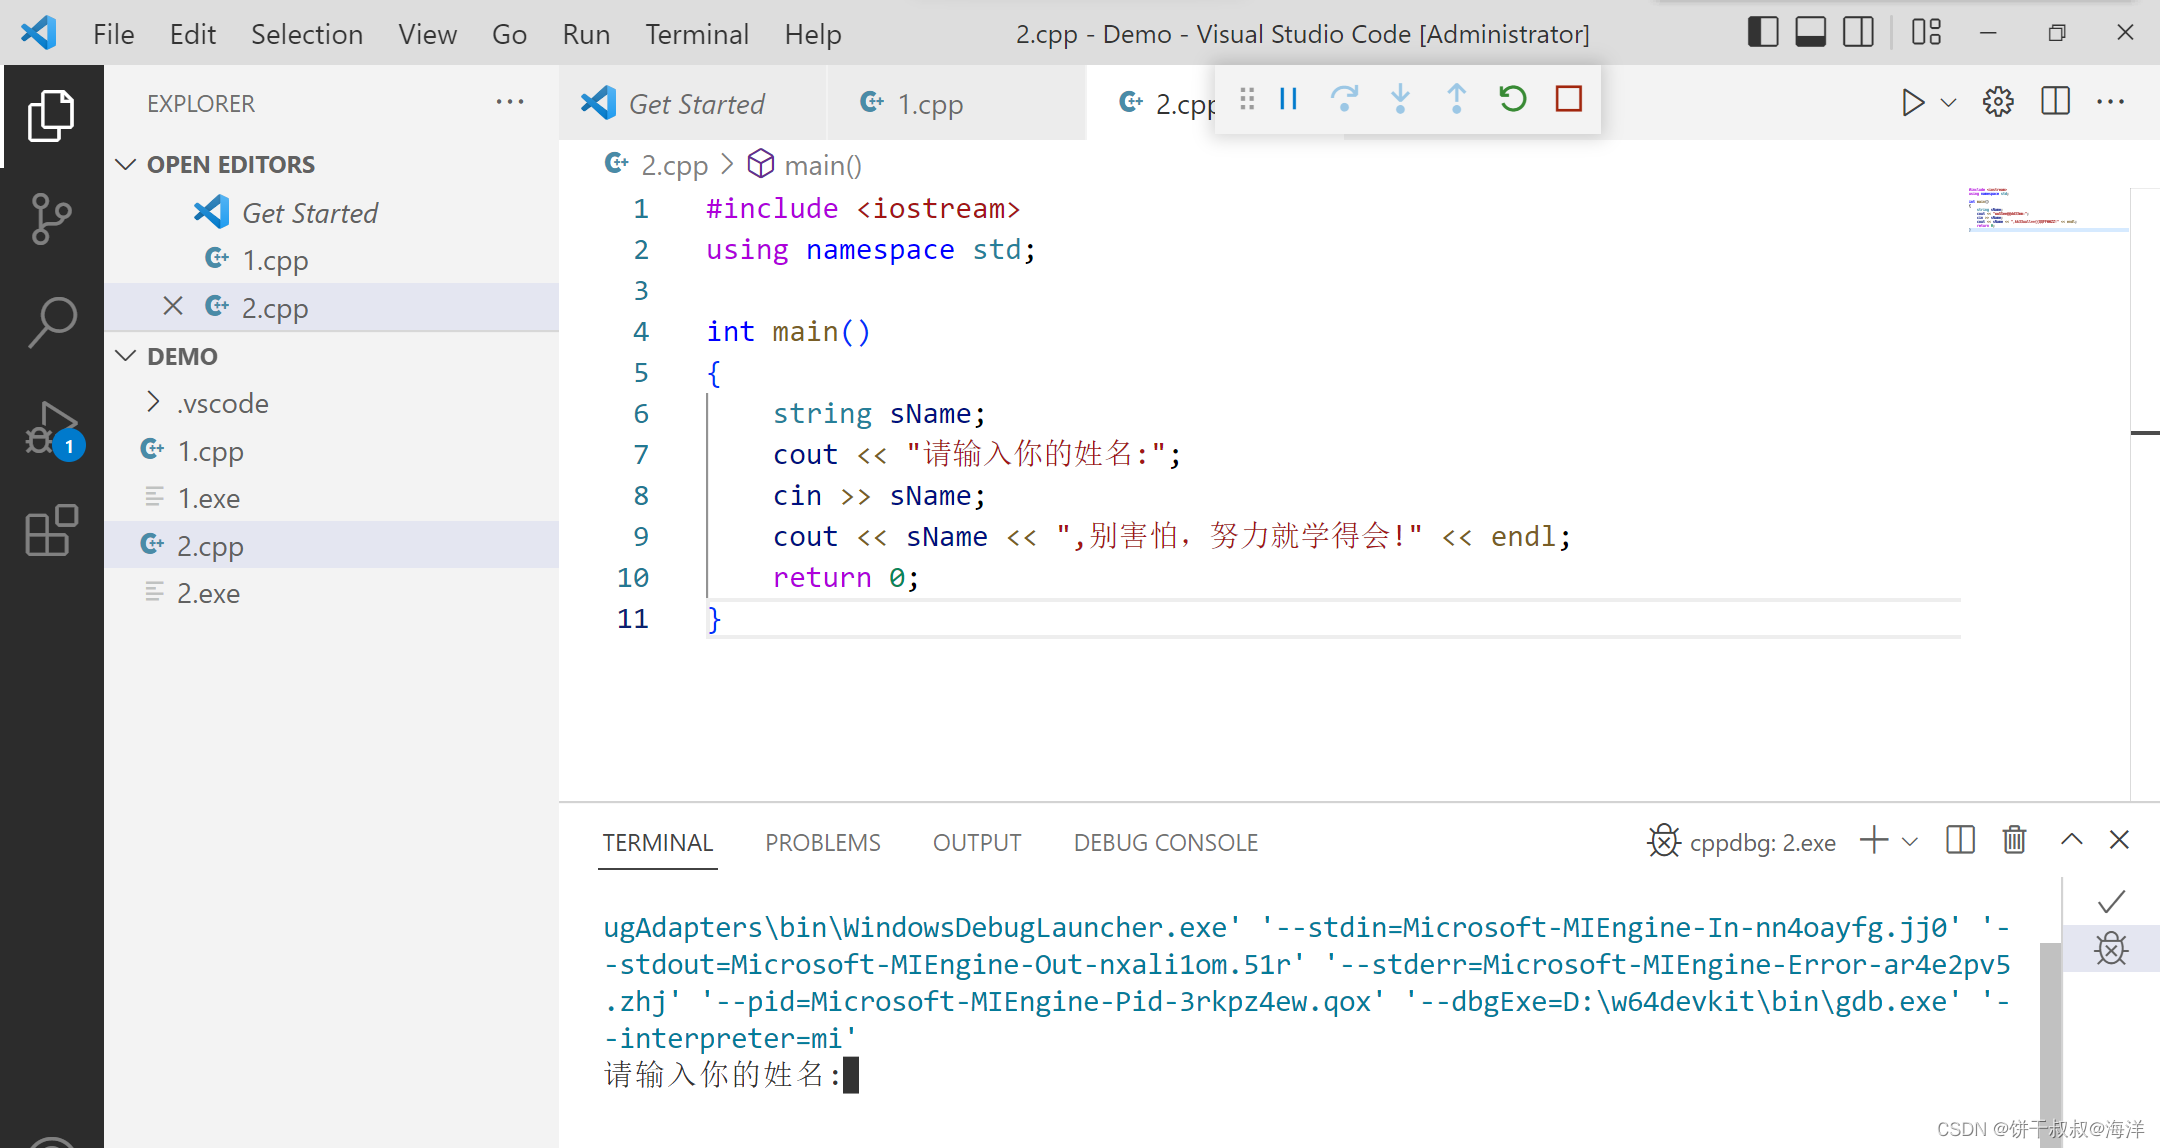Open 2.exe in the DEMO folder
Viewport: 2160px width, 1148px height.
pos(330,593)
